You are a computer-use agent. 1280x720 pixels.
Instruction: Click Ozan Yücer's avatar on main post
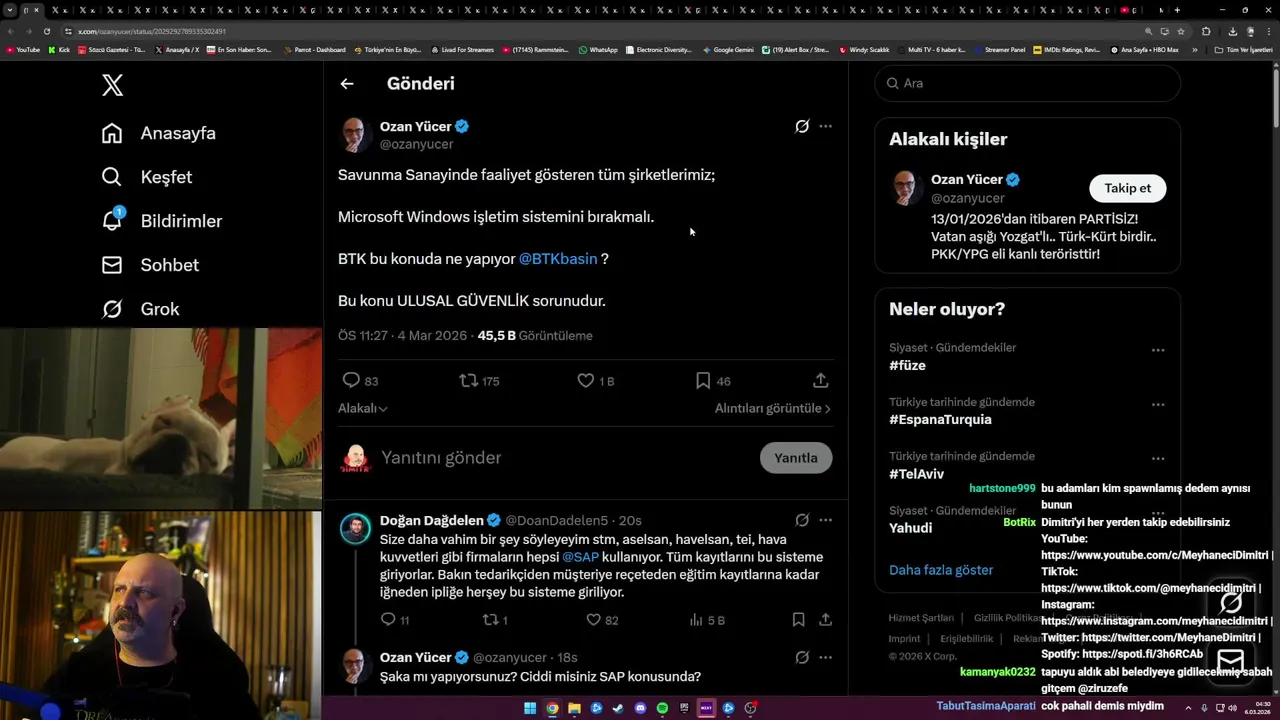[x=354, y=135]
